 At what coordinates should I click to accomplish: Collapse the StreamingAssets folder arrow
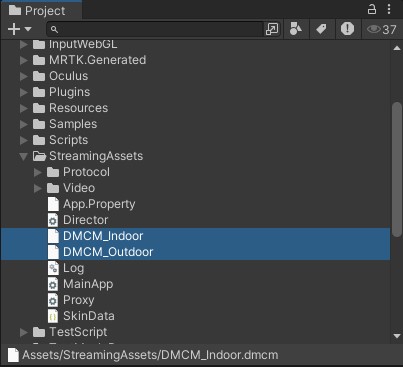click(23, 156)
